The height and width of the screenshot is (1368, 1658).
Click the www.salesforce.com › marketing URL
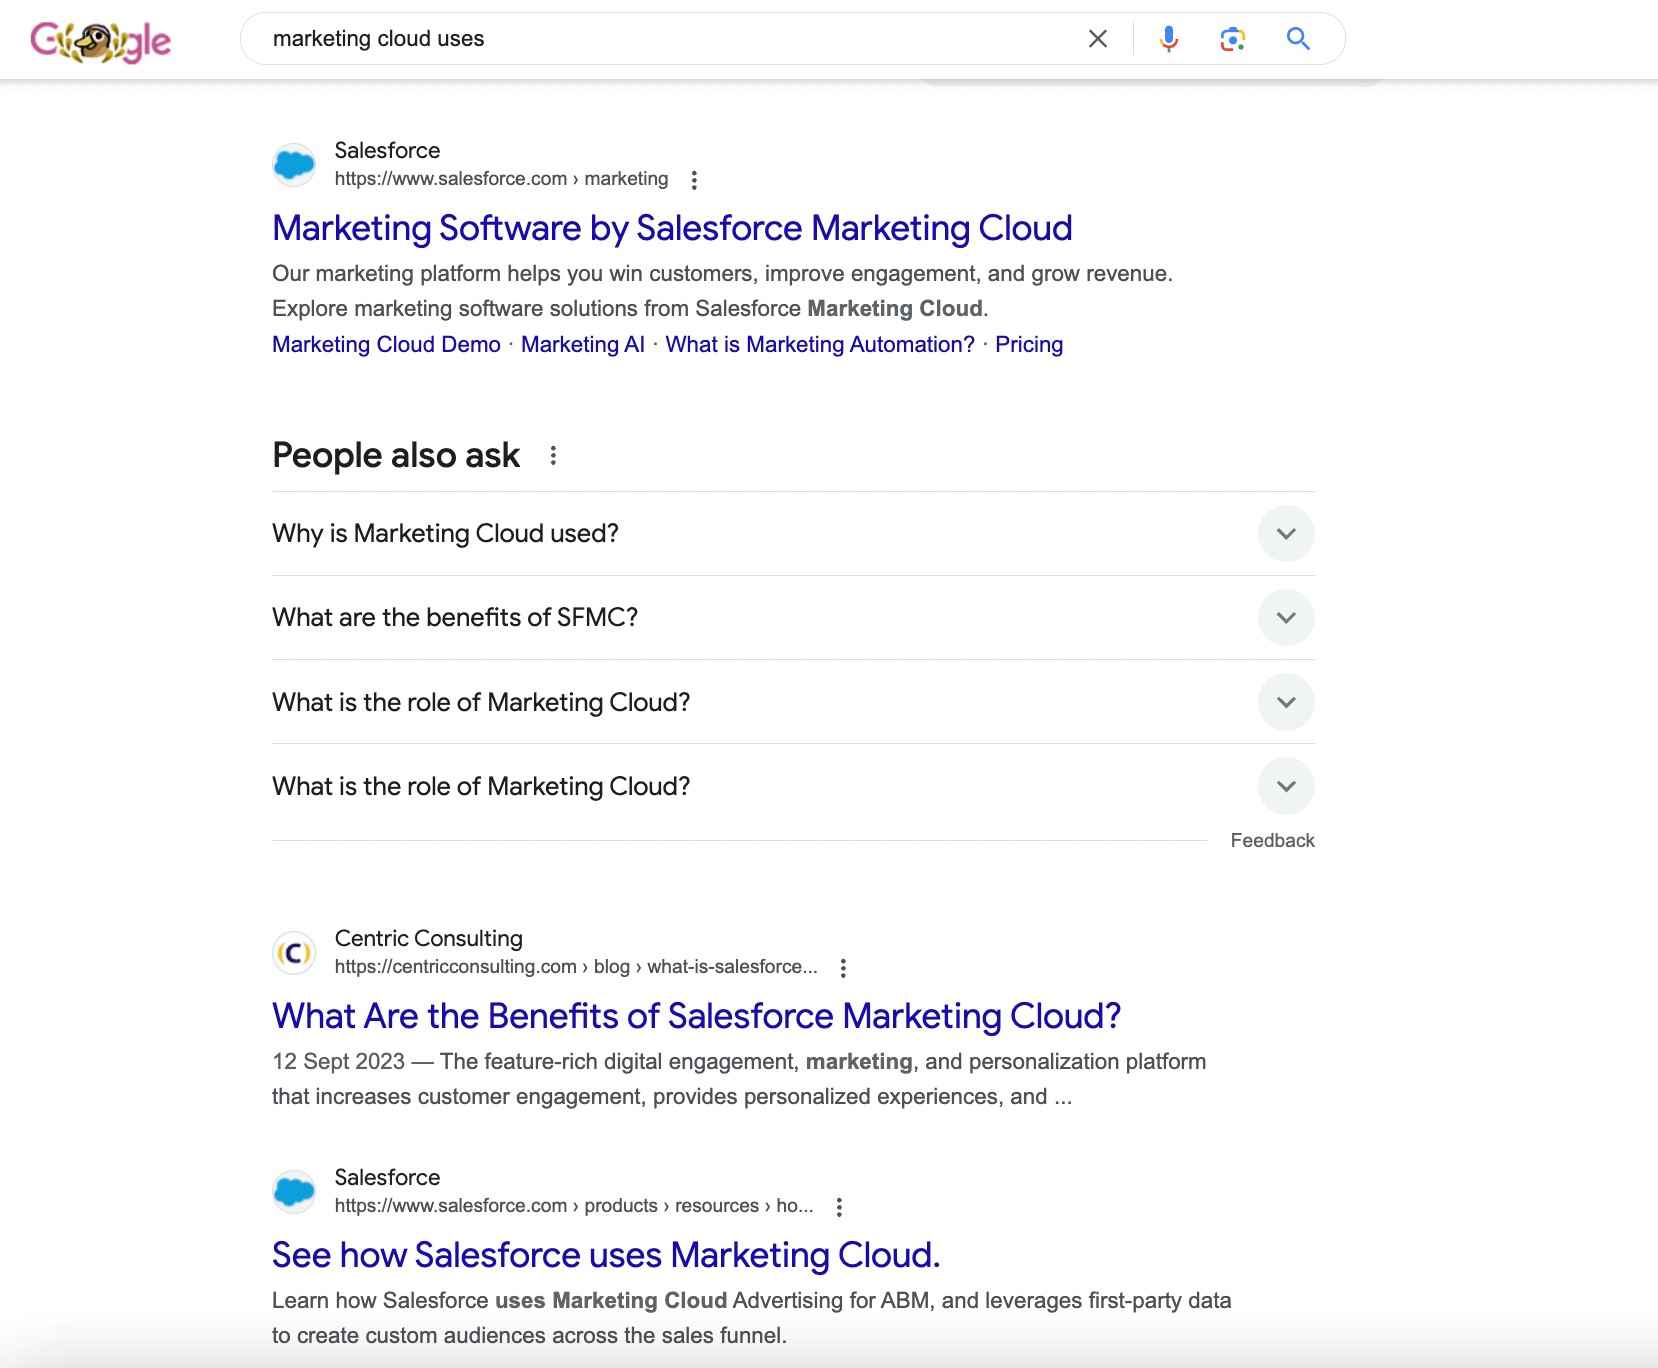pos(501,179)
